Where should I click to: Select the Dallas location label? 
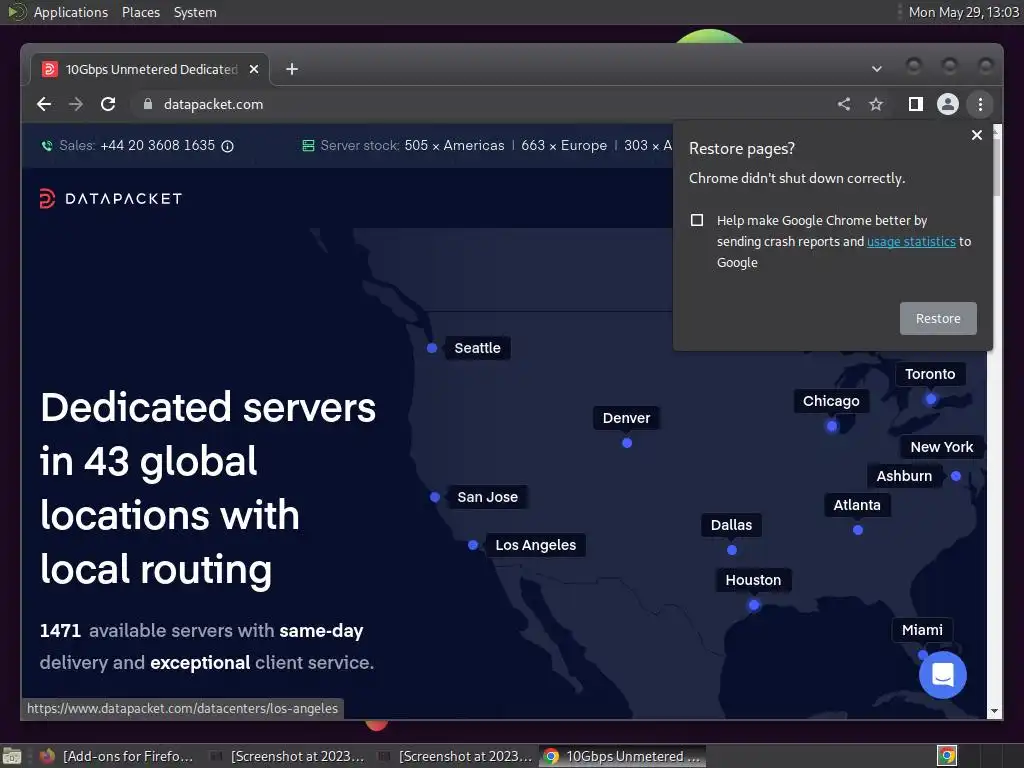(x=731, y=525)
